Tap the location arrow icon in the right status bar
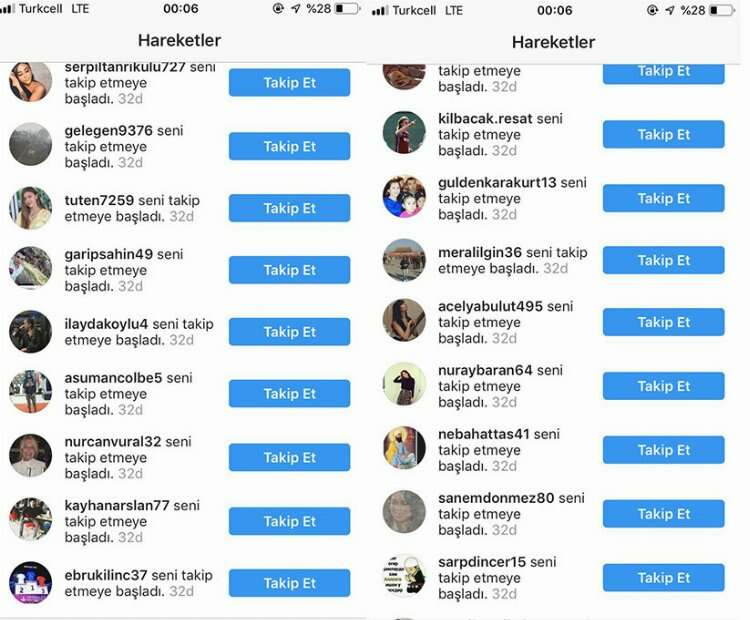750x620 pixels. click(670, 10)
